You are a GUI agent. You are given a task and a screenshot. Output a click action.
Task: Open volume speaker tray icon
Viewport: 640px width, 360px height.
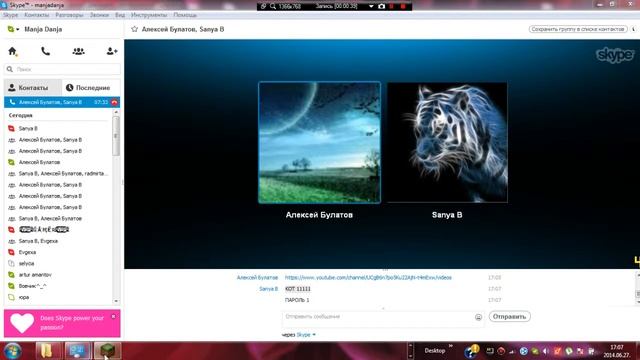coord(546,351)
